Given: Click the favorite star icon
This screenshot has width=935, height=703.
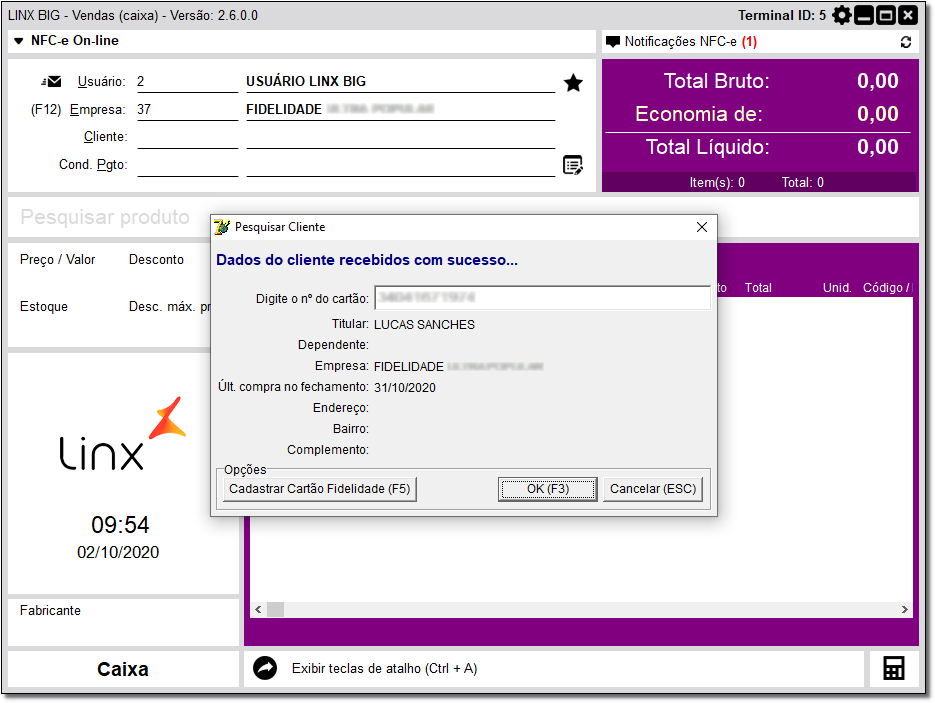Looking at the screenshot, I should [573, 83].
